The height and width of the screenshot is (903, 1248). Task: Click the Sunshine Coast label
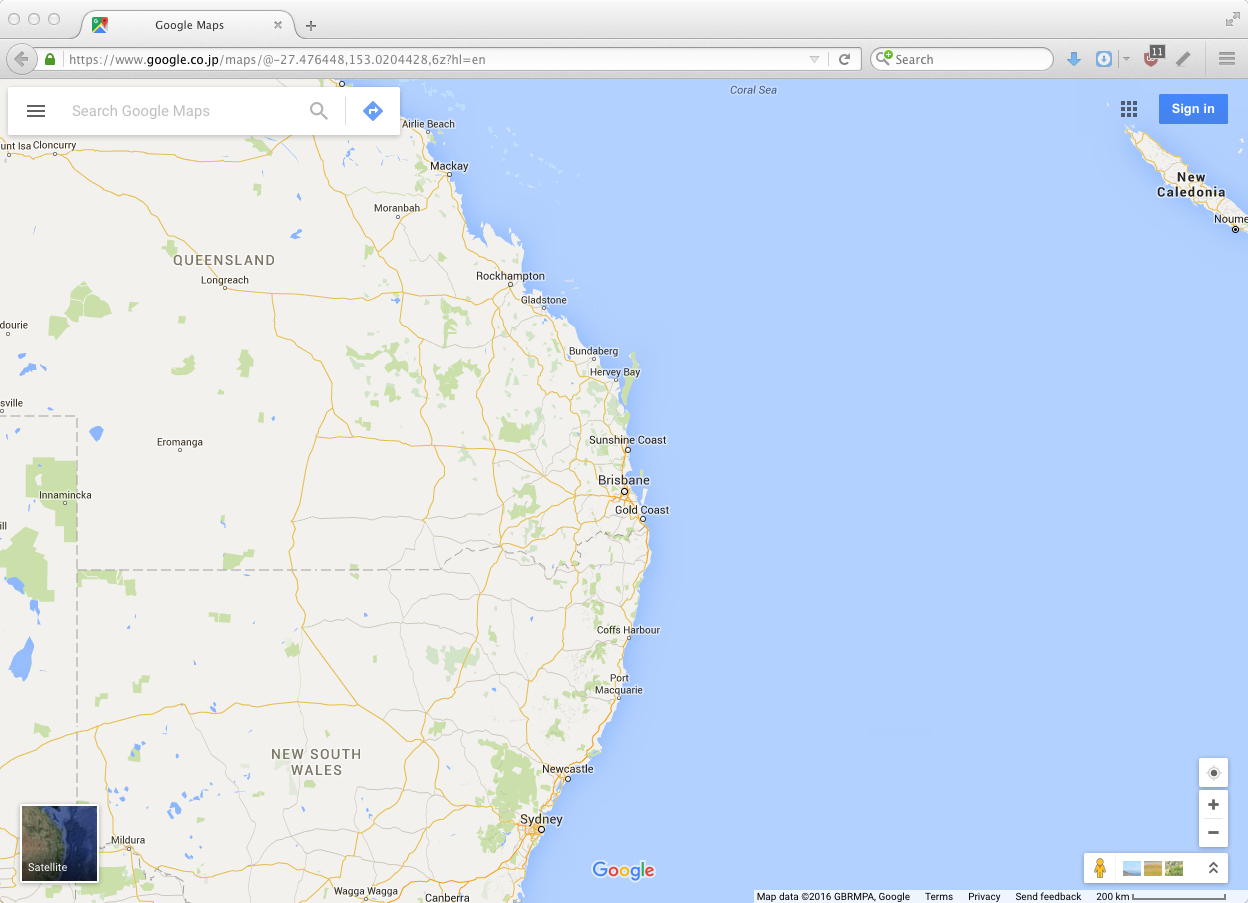pos(627,440)
